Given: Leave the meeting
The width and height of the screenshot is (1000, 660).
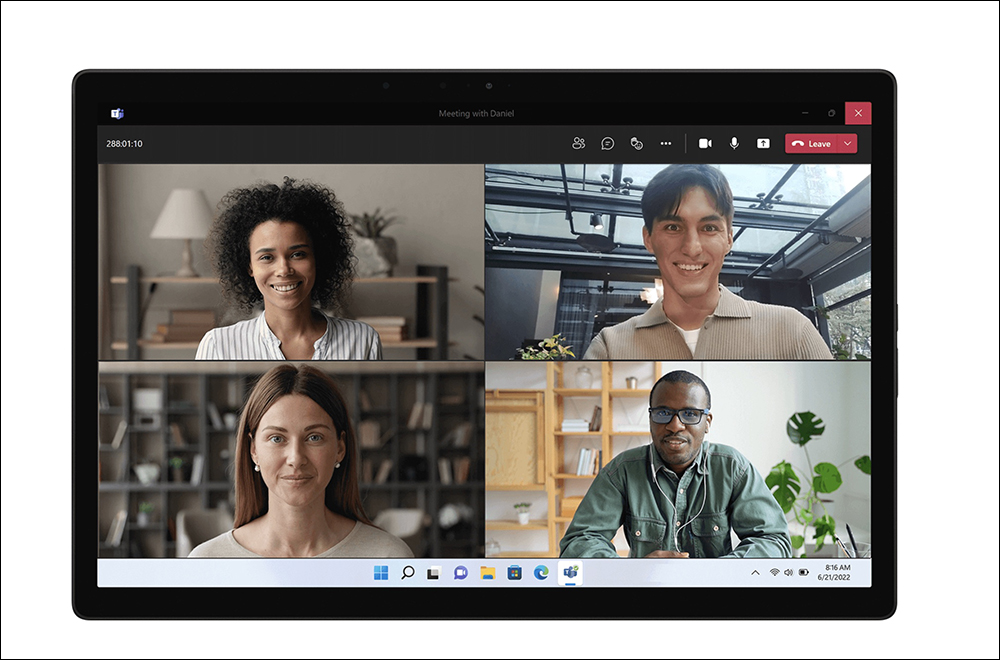Looking at the screenshot, I should click(x=812, y=143).
